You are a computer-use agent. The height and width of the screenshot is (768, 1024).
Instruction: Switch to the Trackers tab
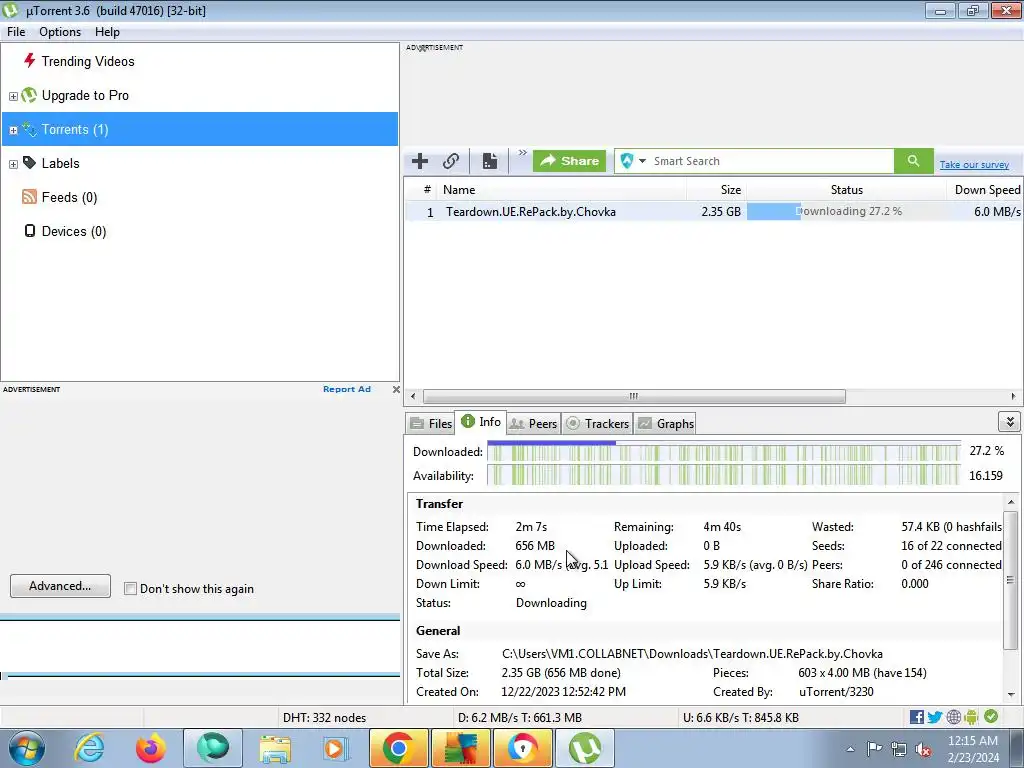coord(597,423)
